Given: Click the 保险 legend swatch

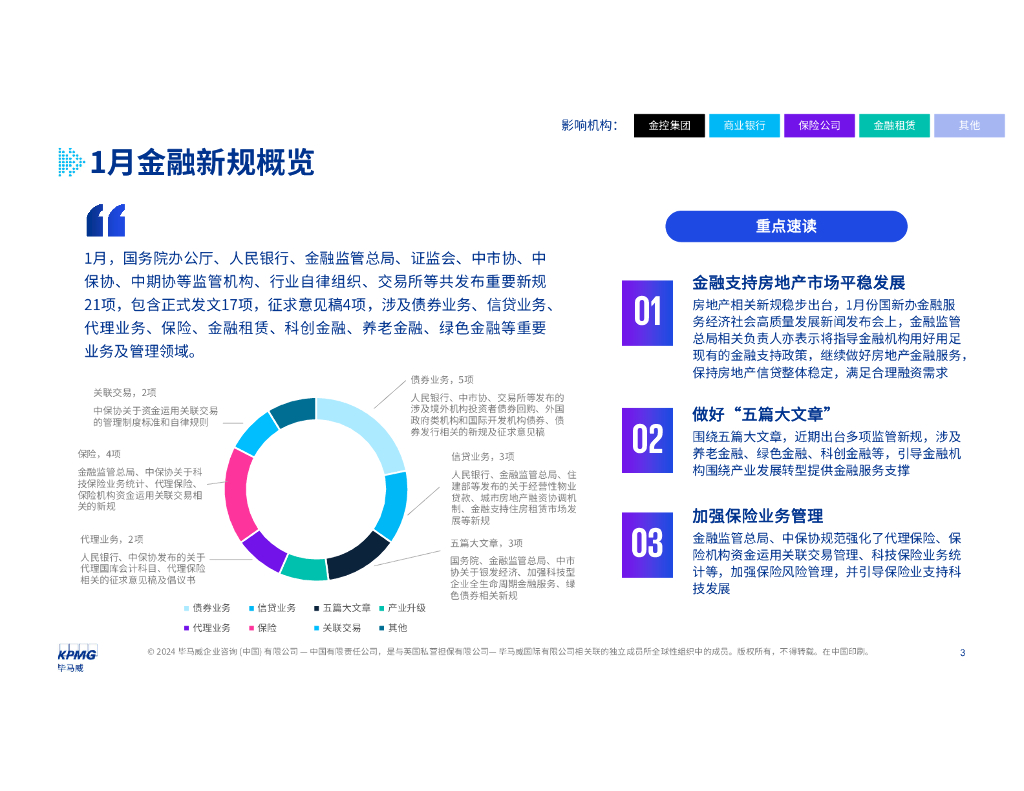Looking at the screenshot, I should pyautogui.click(x=251, y=628).
